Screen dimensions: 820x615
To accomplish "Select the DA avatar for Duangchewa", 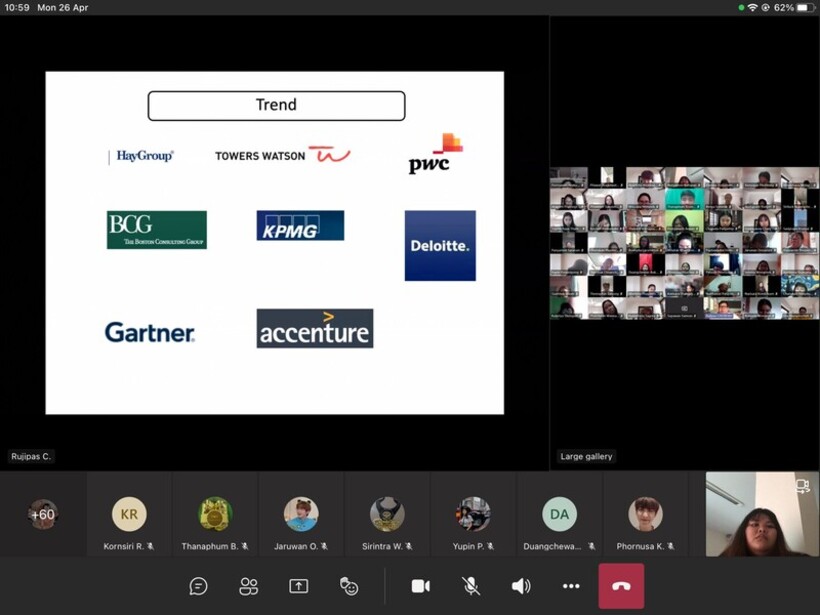I will [x=560, y=514].
